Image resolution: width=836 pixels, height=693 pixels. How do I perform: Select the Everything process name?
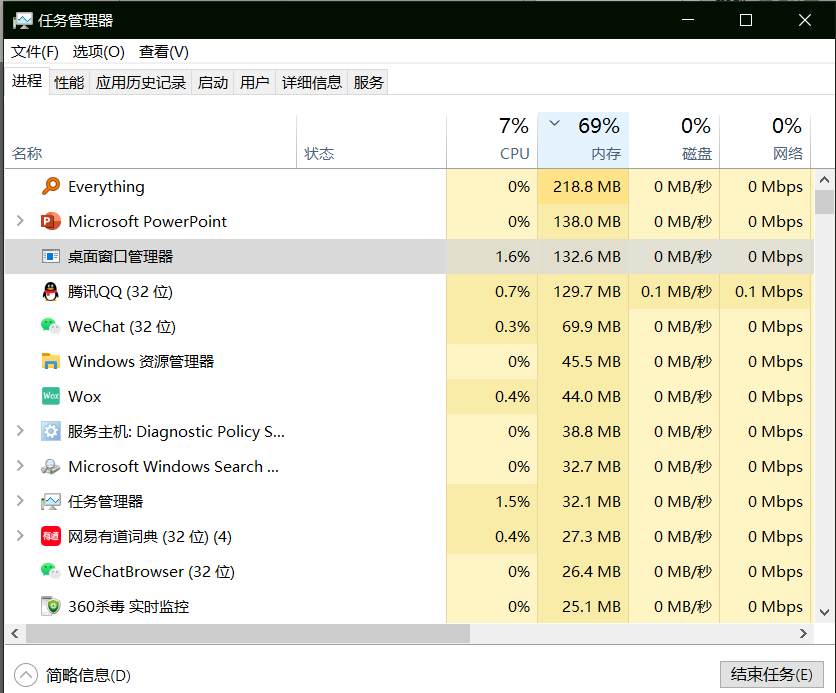tap(106, 187)
